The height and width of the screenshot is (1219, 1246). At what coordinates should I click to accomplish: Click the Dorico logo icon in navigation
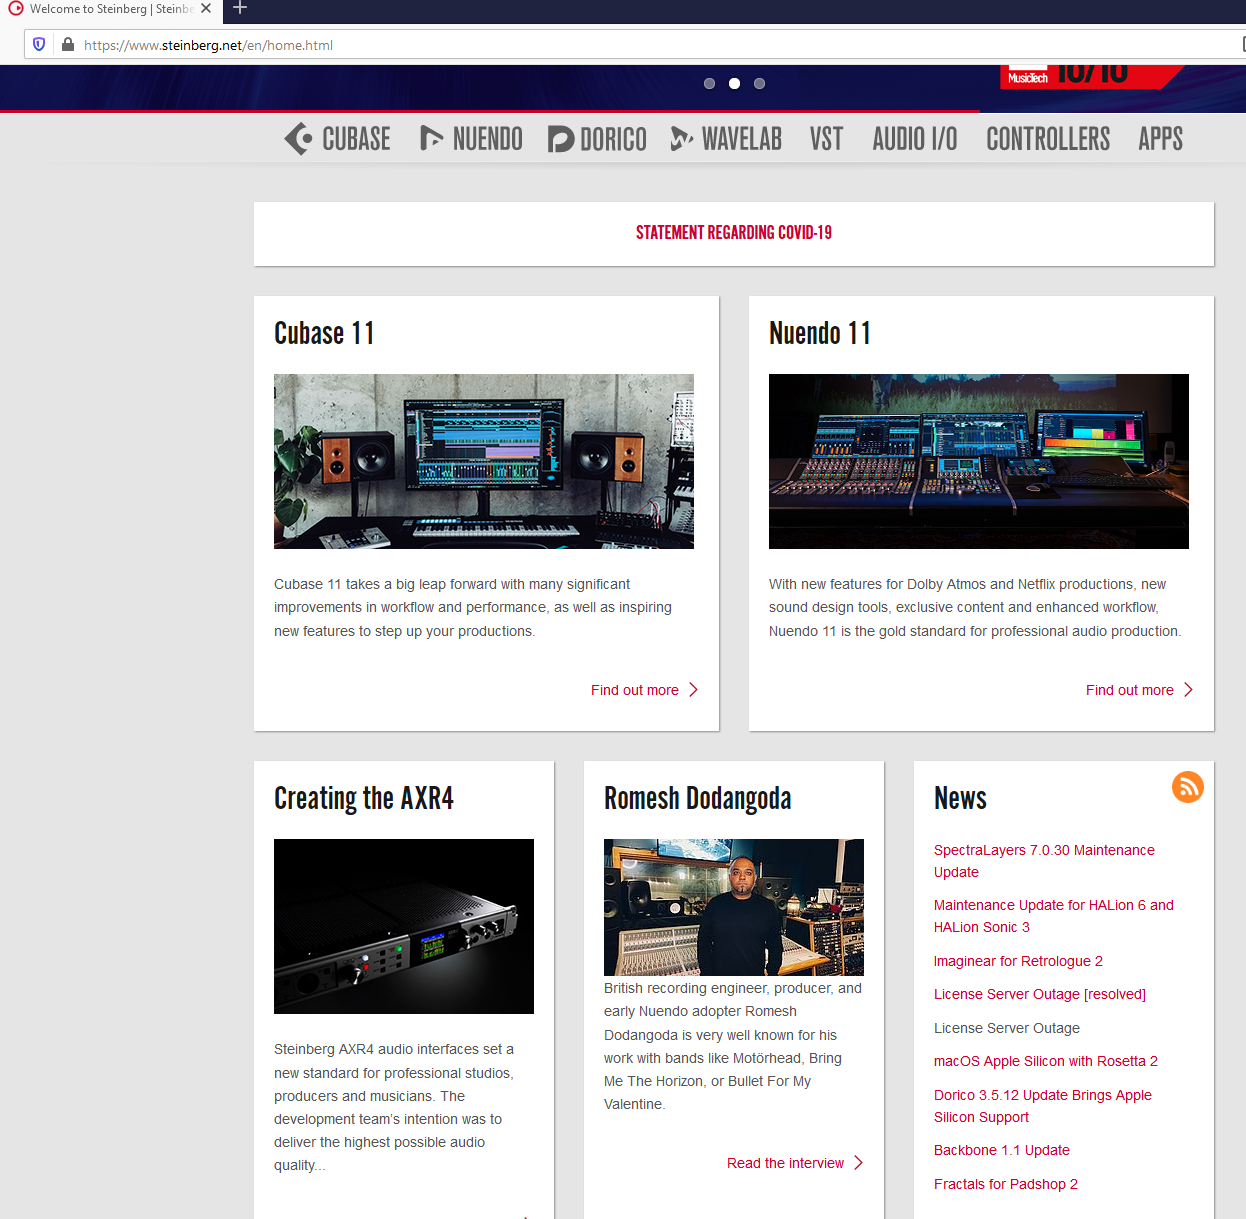click(x=561, y=139)
